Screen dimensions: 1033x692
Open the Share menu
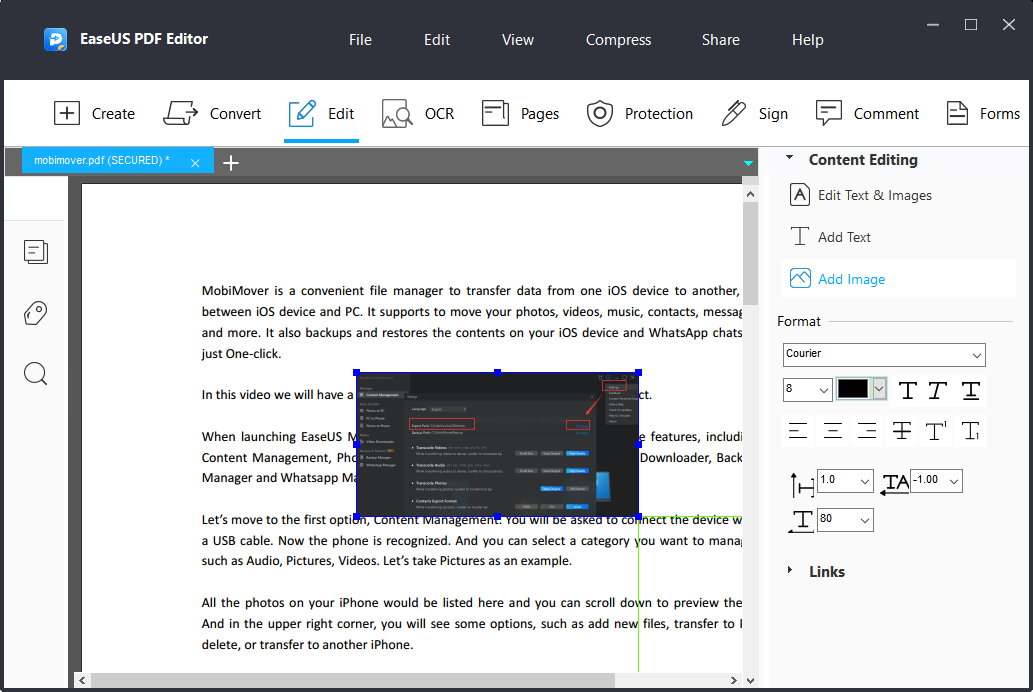click(x=721, y=40)
